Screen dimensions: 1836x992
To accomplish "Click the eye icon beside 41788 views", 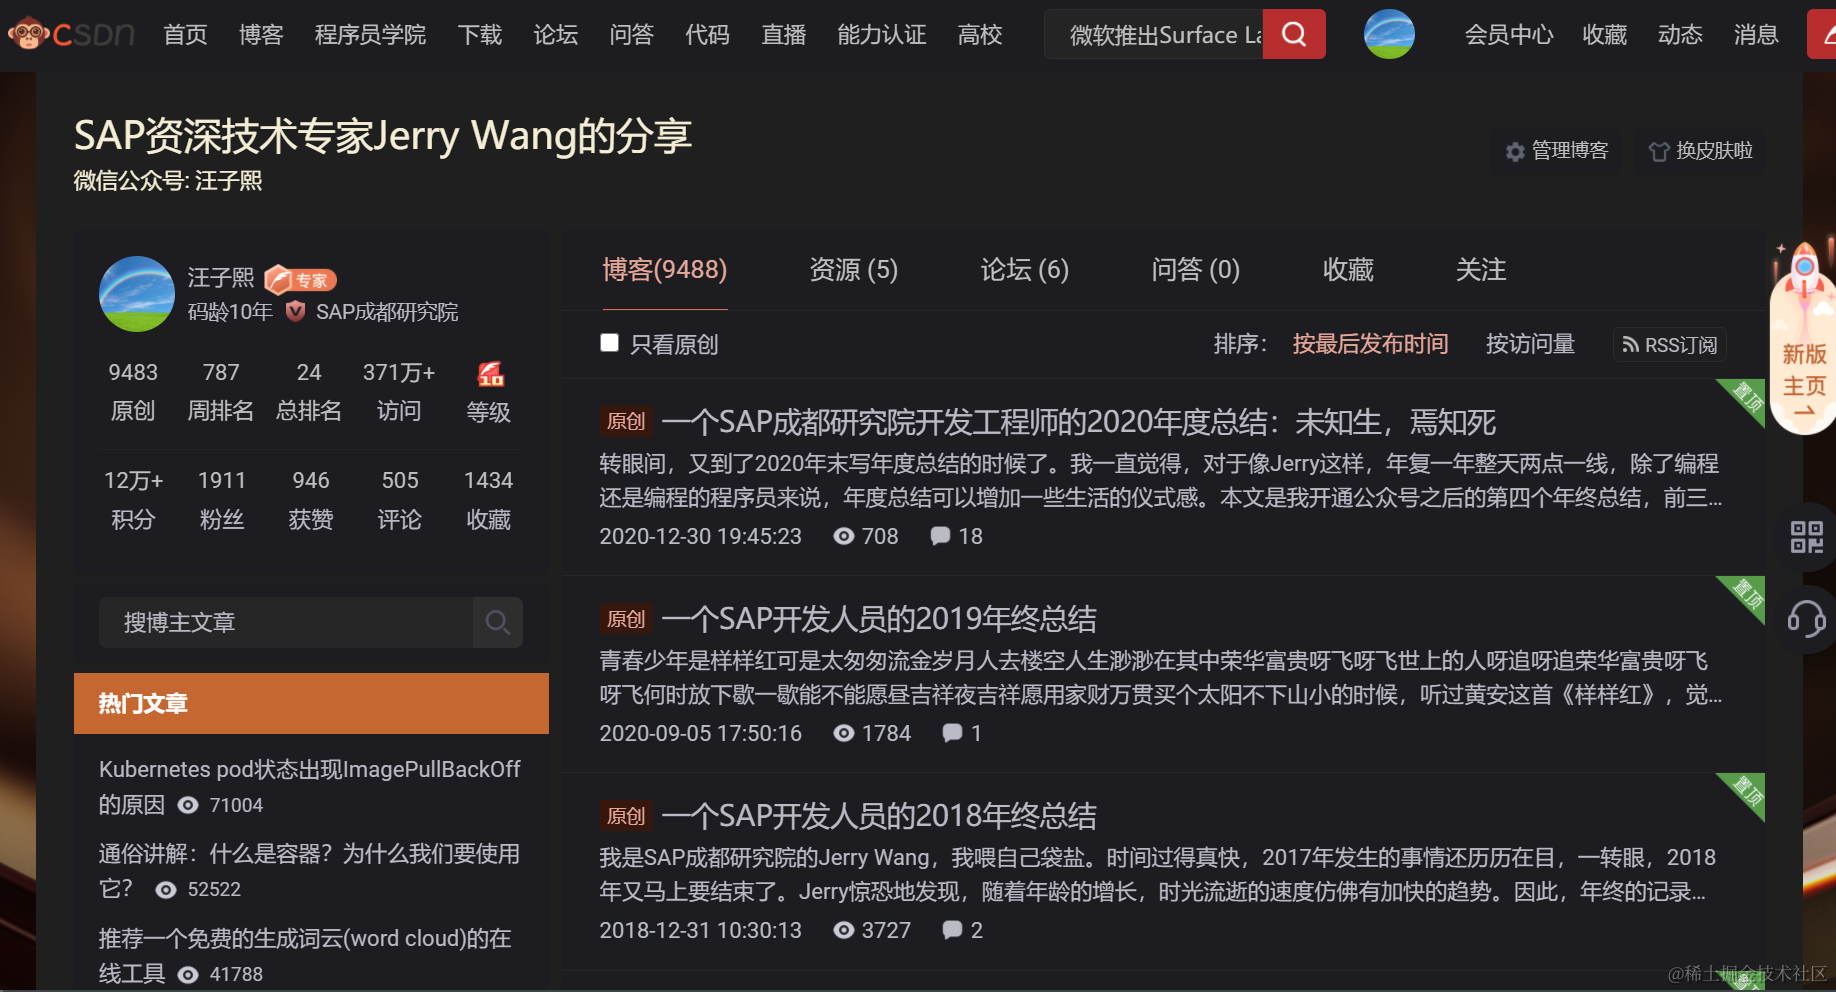I will [188, 974].
